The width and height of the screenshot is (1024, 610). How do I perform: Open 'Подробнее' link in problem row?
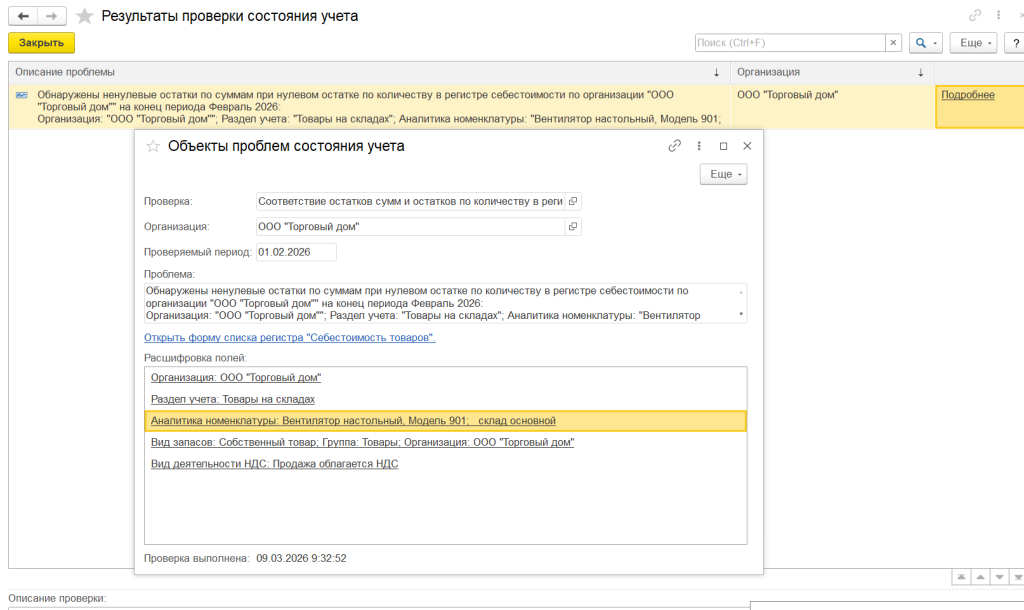(967, 95)
